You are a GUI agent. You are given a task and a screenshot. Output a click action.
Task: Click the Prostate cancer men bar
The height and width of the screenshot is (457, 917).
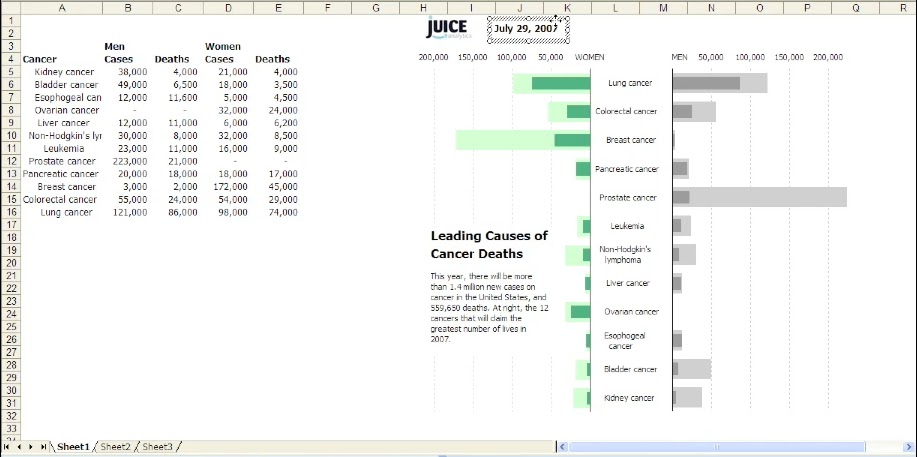[x=760, y=197]
